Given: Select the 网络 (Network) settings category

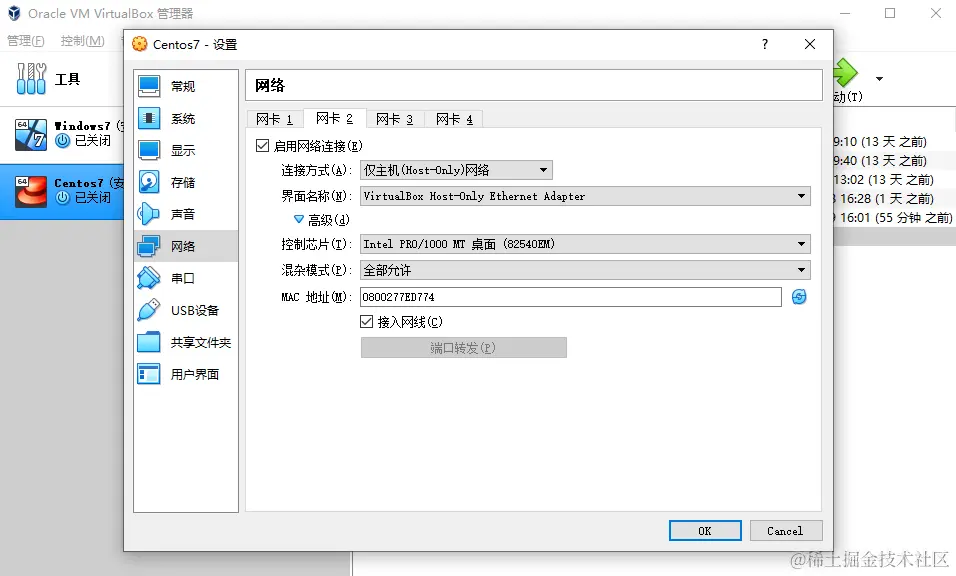Looking at the screenshot, I should point(185,246).
